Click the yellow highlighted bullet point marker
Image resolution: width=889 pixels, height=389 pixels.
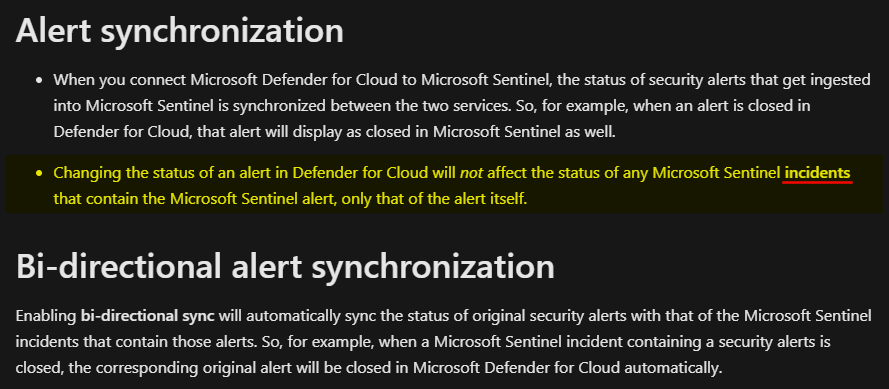pos(39,173)
